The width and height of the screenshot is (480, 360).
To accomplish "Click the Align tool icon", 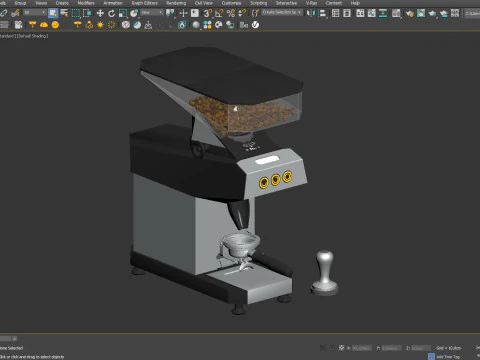I will (322, 13).
